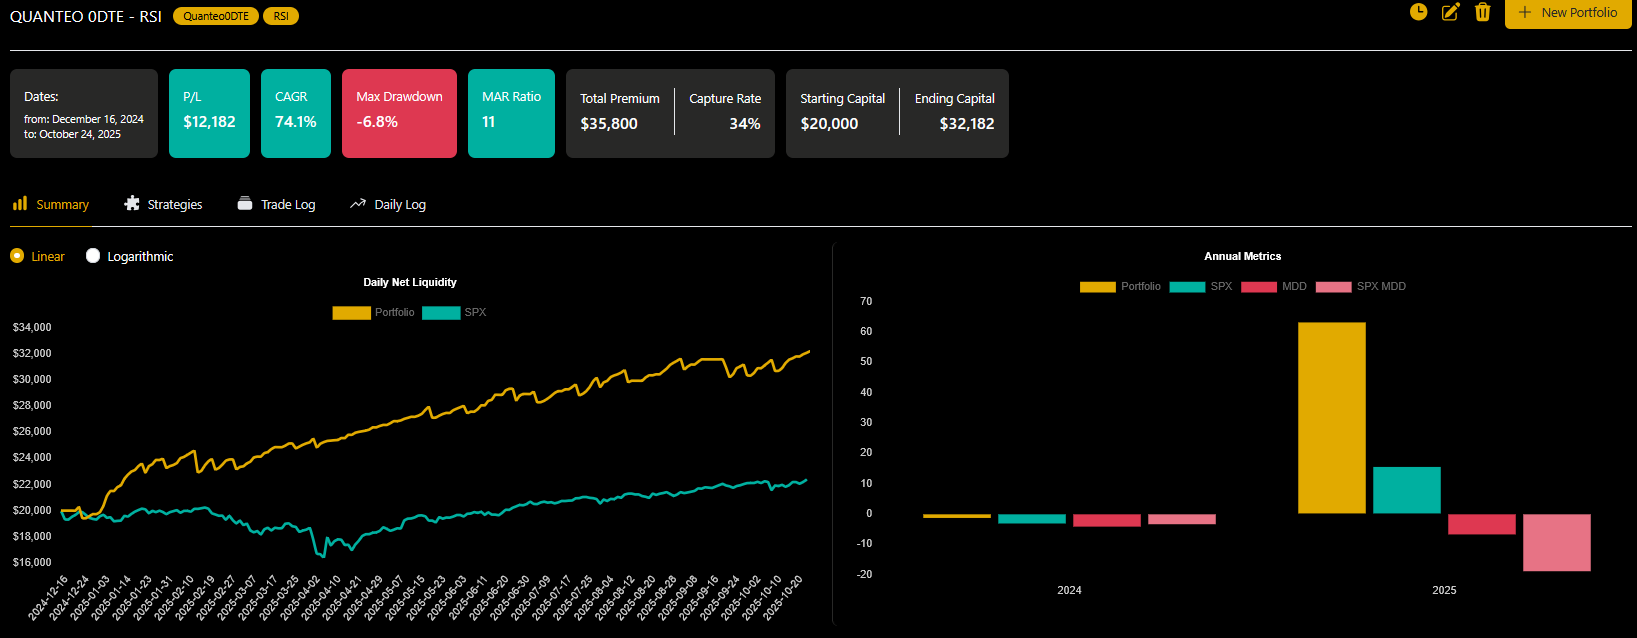Click the Trade Log stack icon

click(x=245, y=204)
